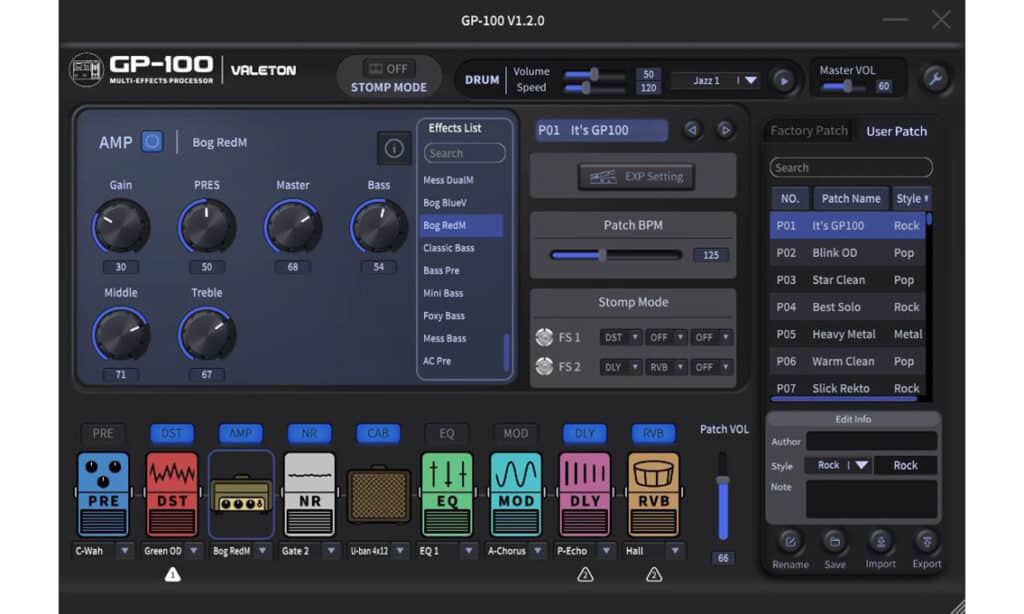Disable the RVB module

tap(653, 433)
